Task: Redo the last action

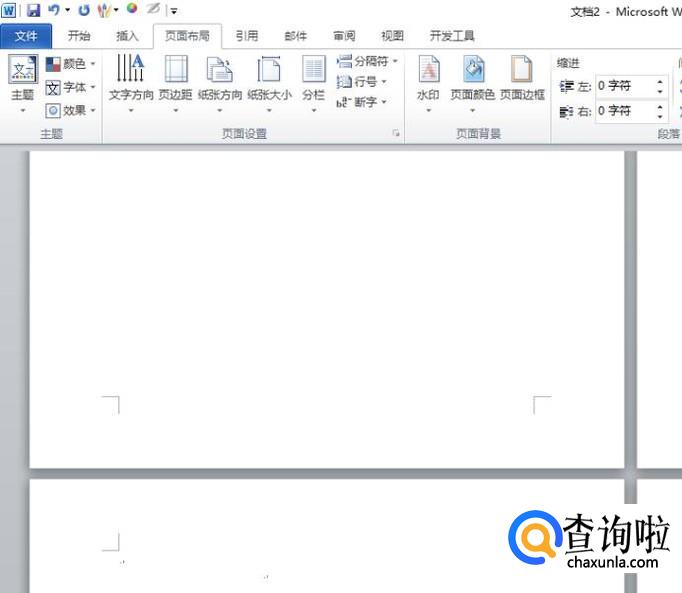Action: click(84, 10)
